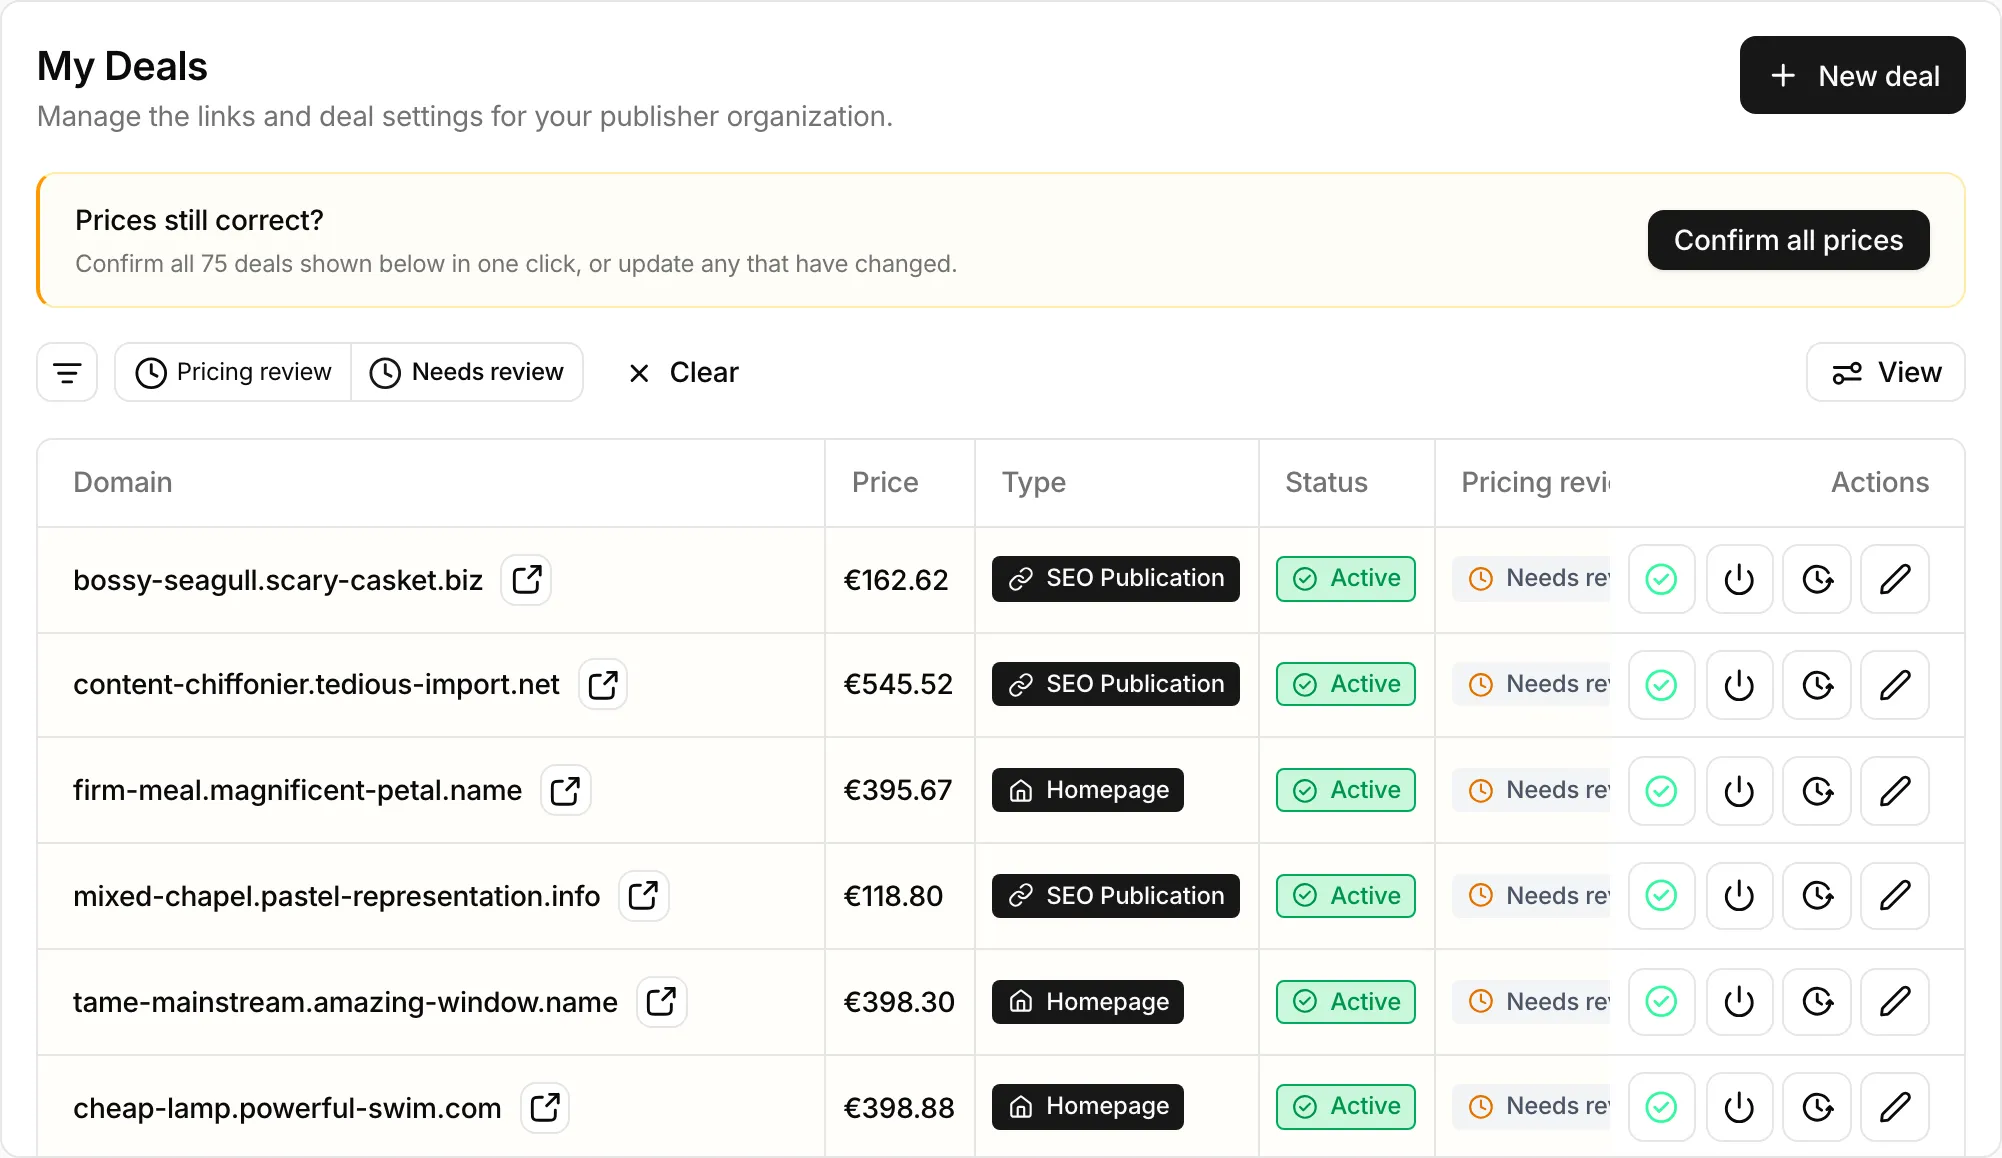2002x1158 pixels.
Task: Click power icon for bossy-seagull.scary-casket.biz deal
Action: (1739, 579)
